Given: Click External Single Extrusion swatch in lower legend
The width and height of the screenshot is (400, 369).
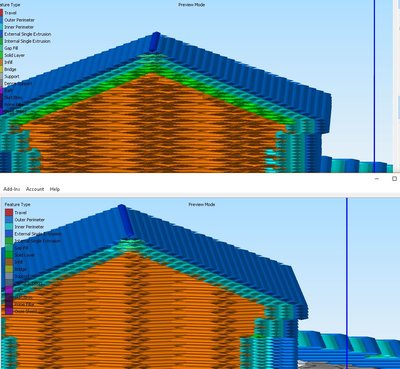Looking at the screenshot, I should tap(9, 234).
